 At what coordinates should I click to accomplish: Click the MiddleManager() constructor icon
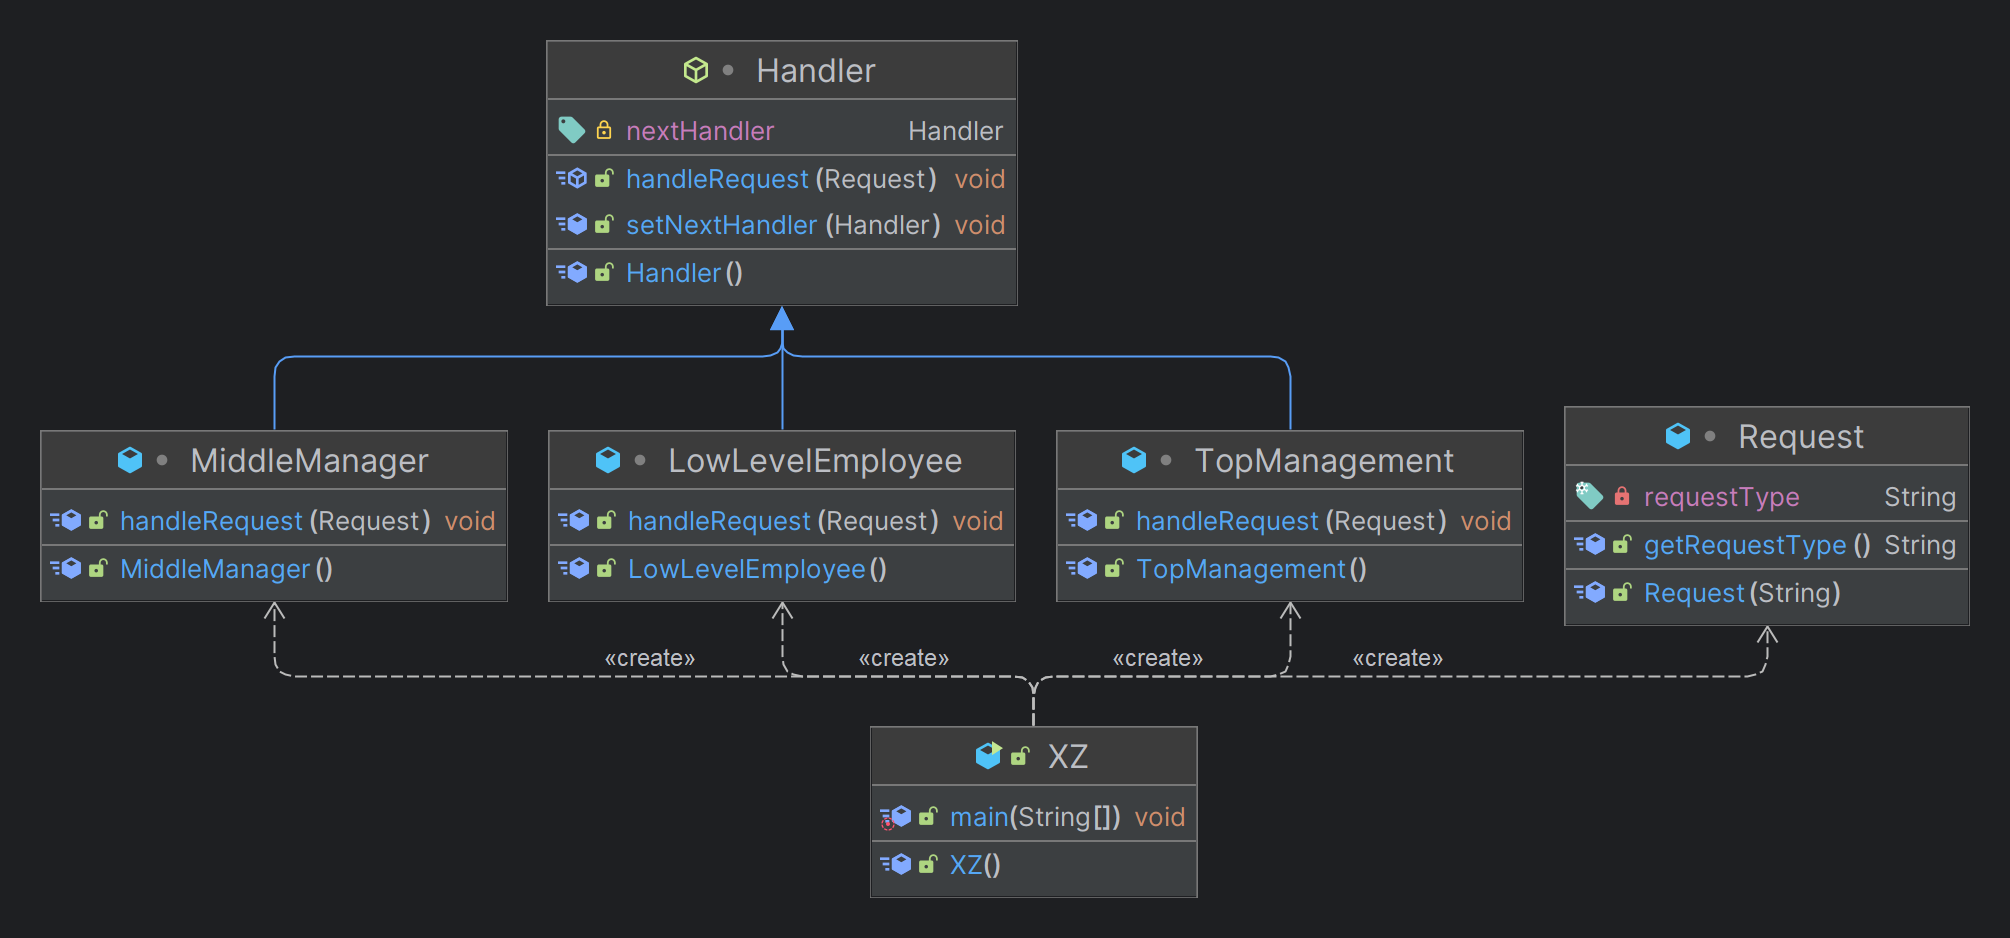(x=67, y=568)
